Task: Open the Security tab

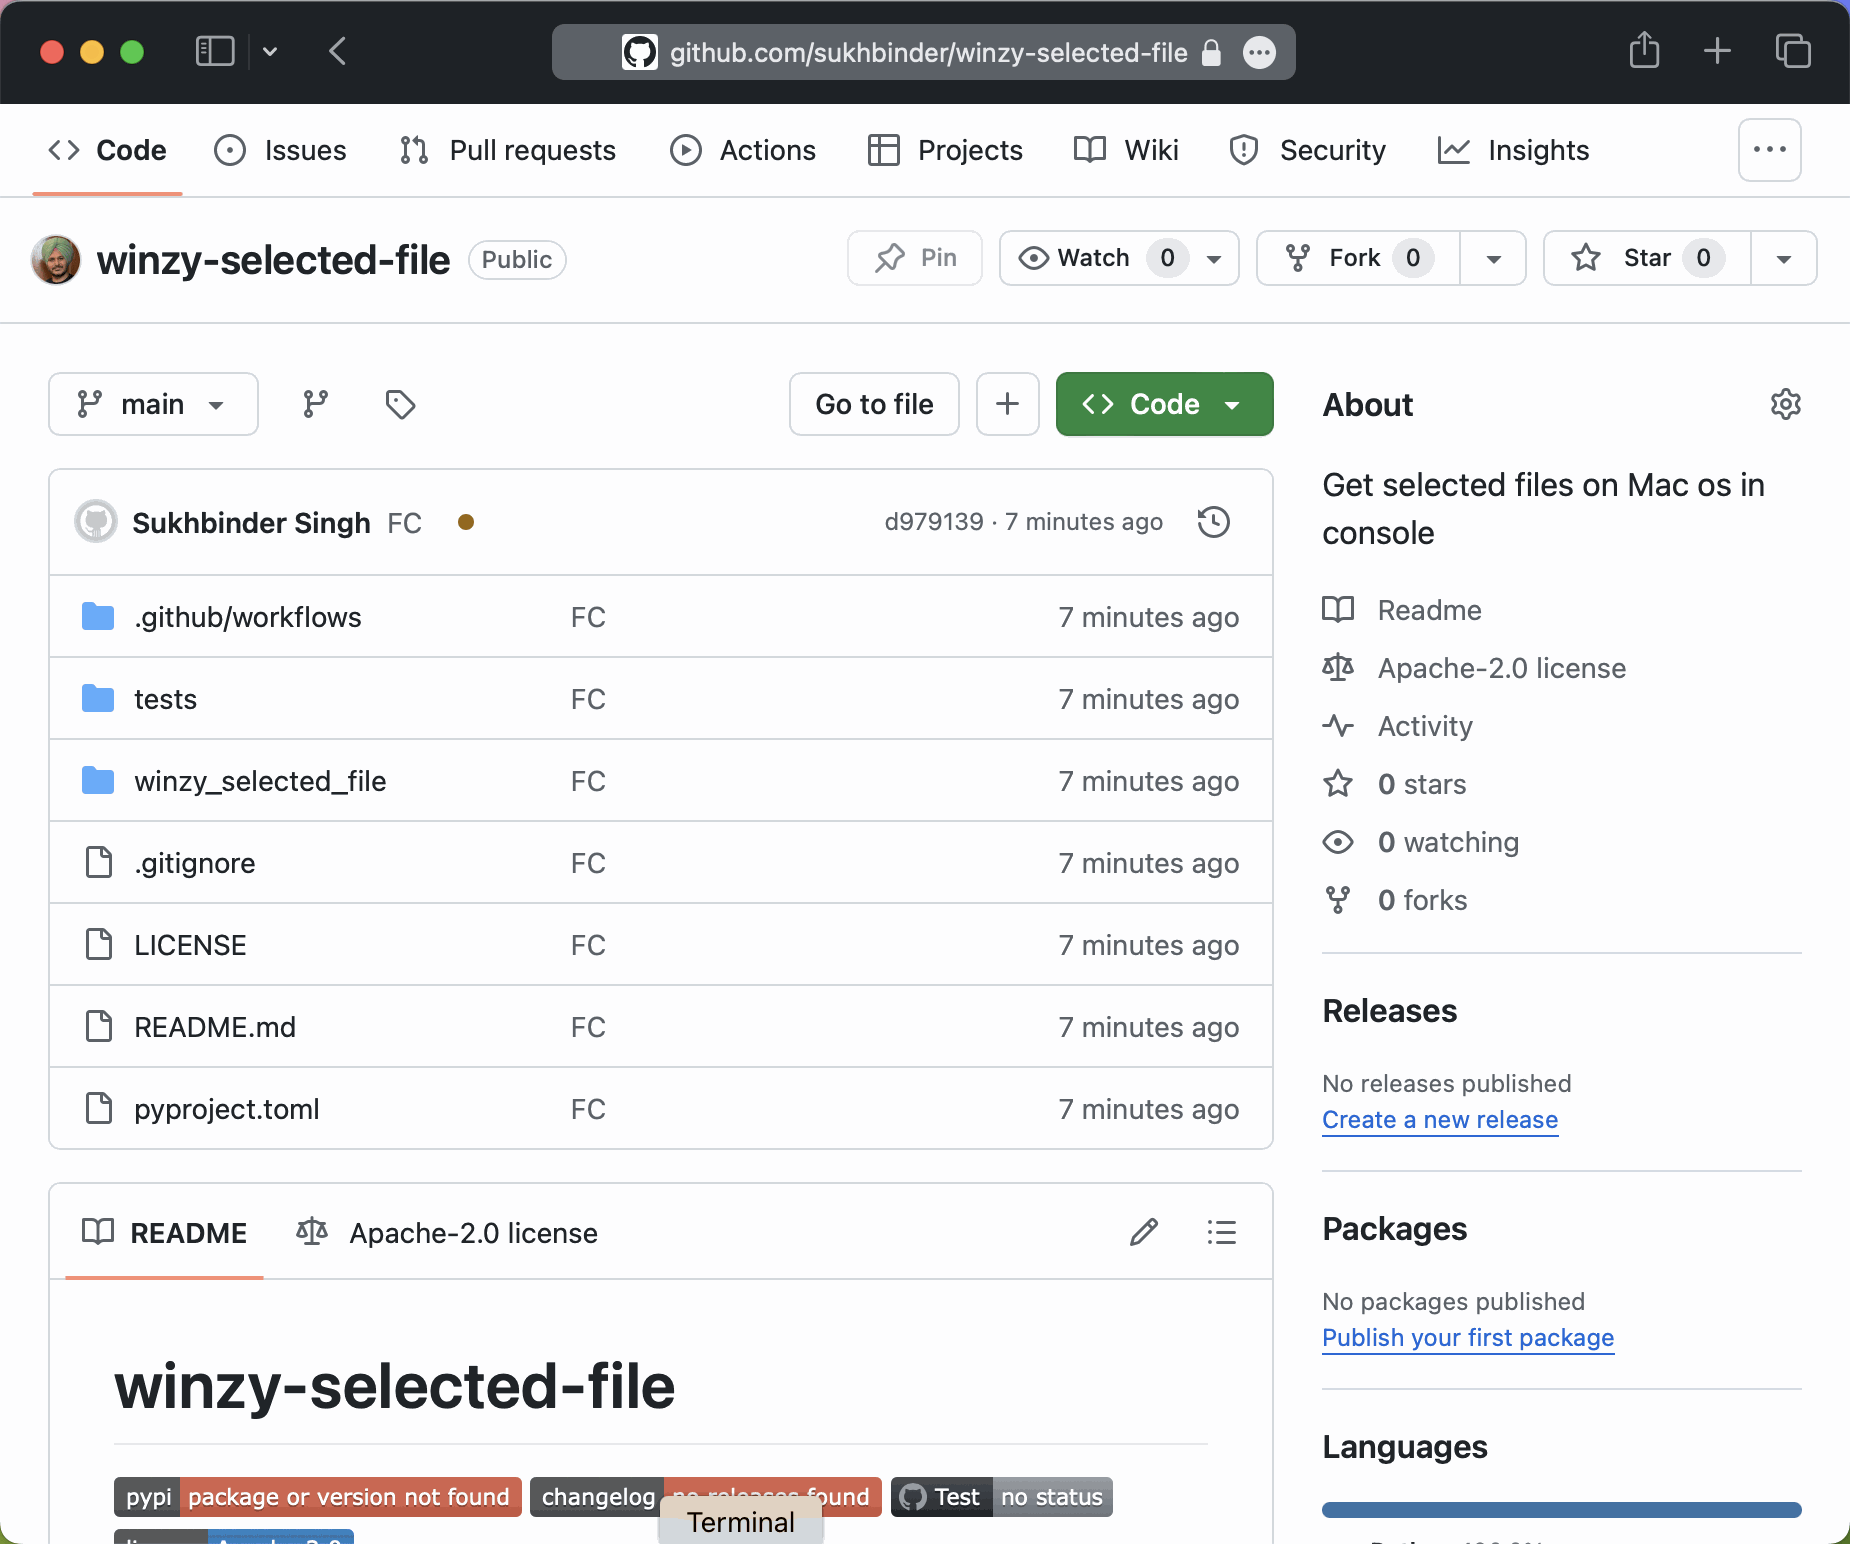Action: point(1307,150)
